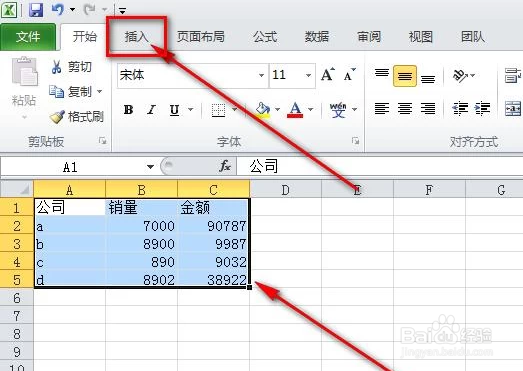Click cell with value 8902
The height and width of the screenshot is (371, 523).
pyautogui.click(x=141, y=280)
